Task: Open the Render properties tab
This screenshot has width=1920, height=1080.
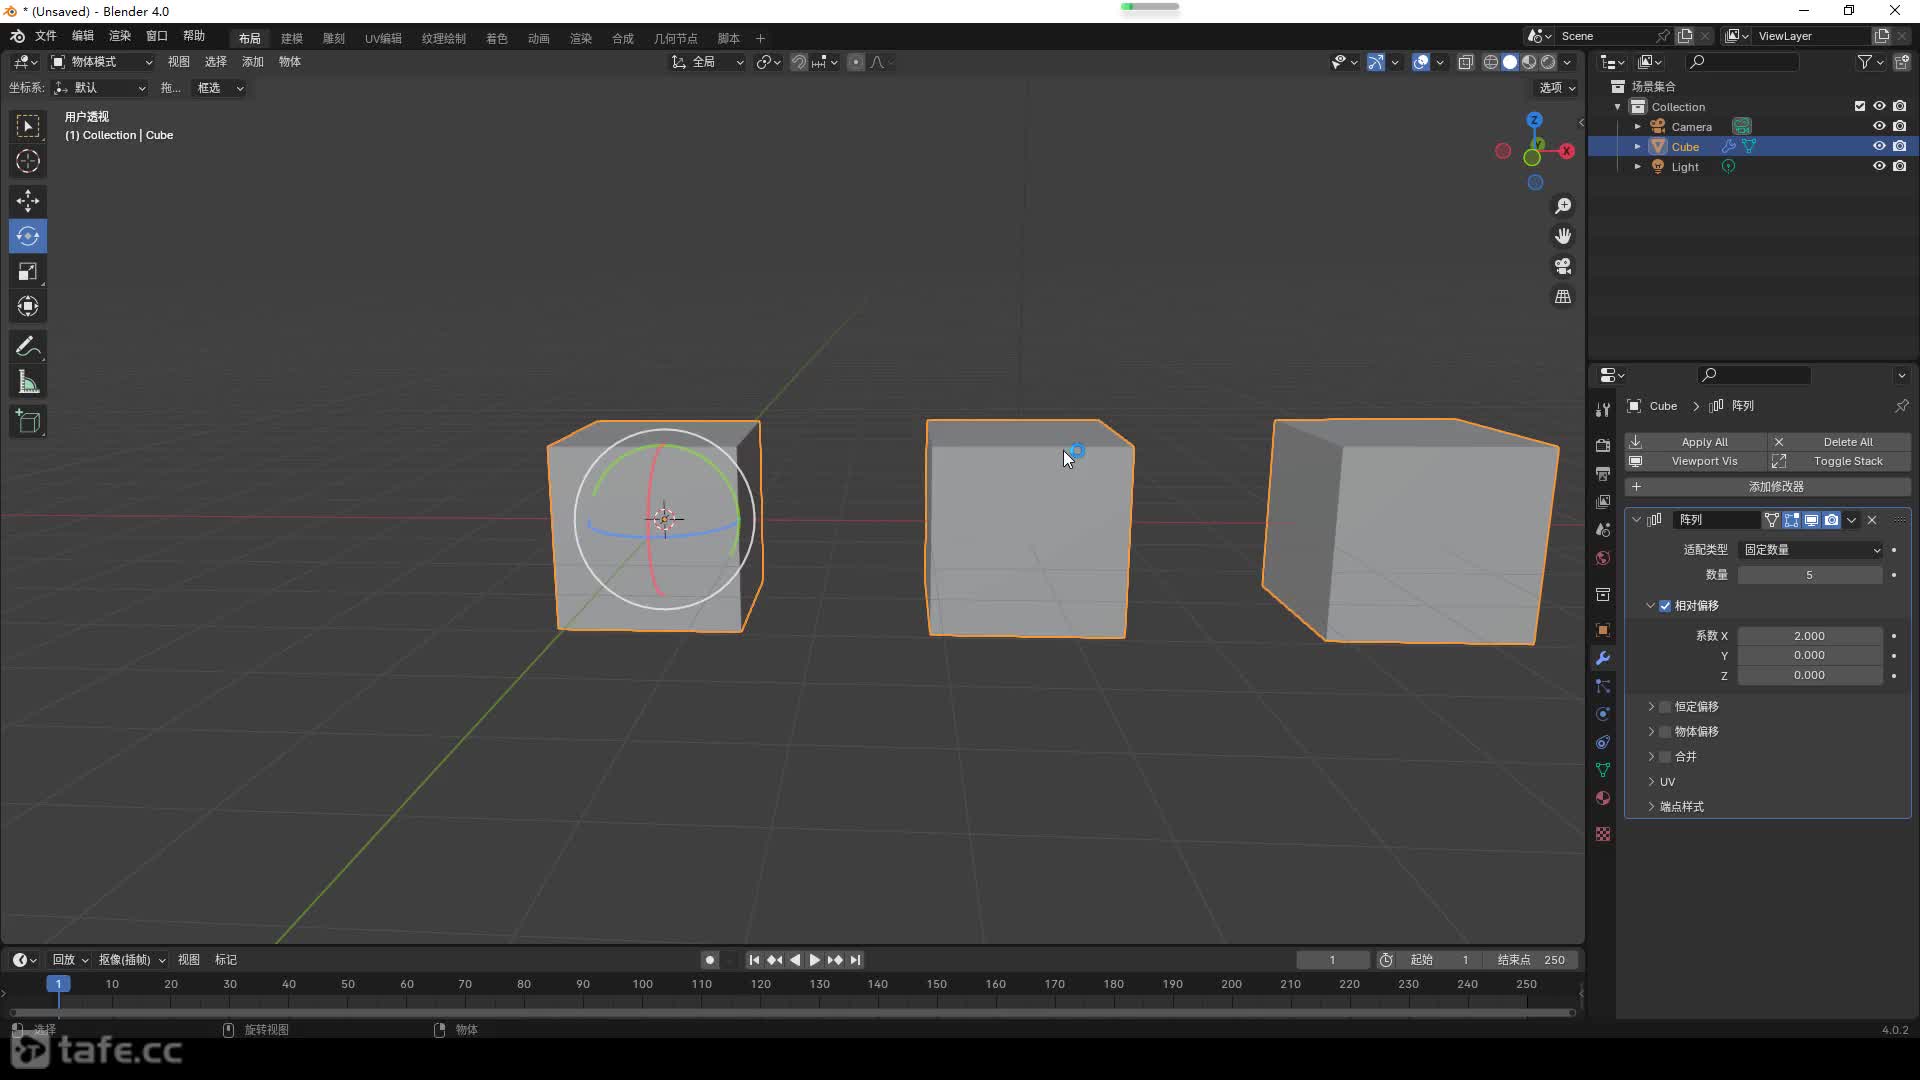Action: pyautogui.click(x=1603, y=445)
